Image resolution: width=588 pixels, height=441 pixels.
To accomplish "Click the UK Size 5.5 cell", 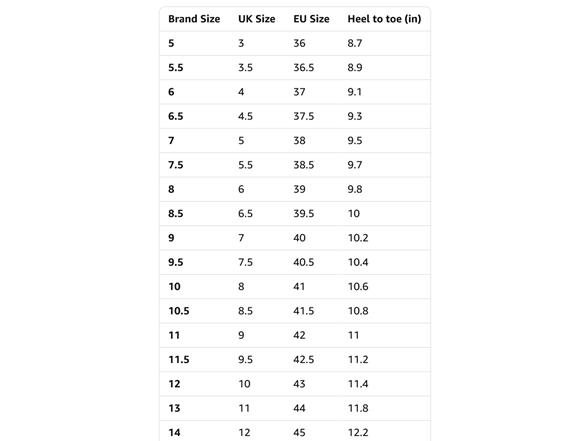I will tap(245, 165).
